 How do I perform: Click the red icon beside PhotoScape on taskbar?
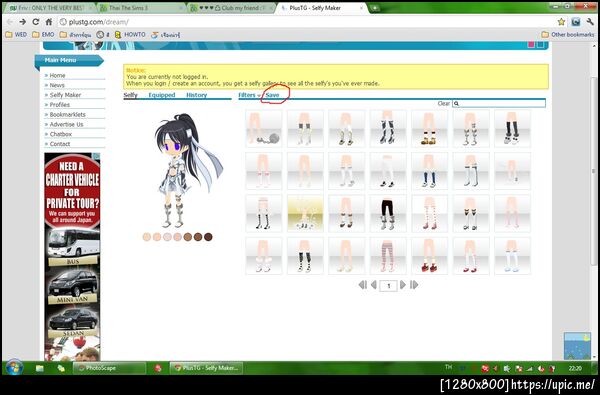click(158, 368)
